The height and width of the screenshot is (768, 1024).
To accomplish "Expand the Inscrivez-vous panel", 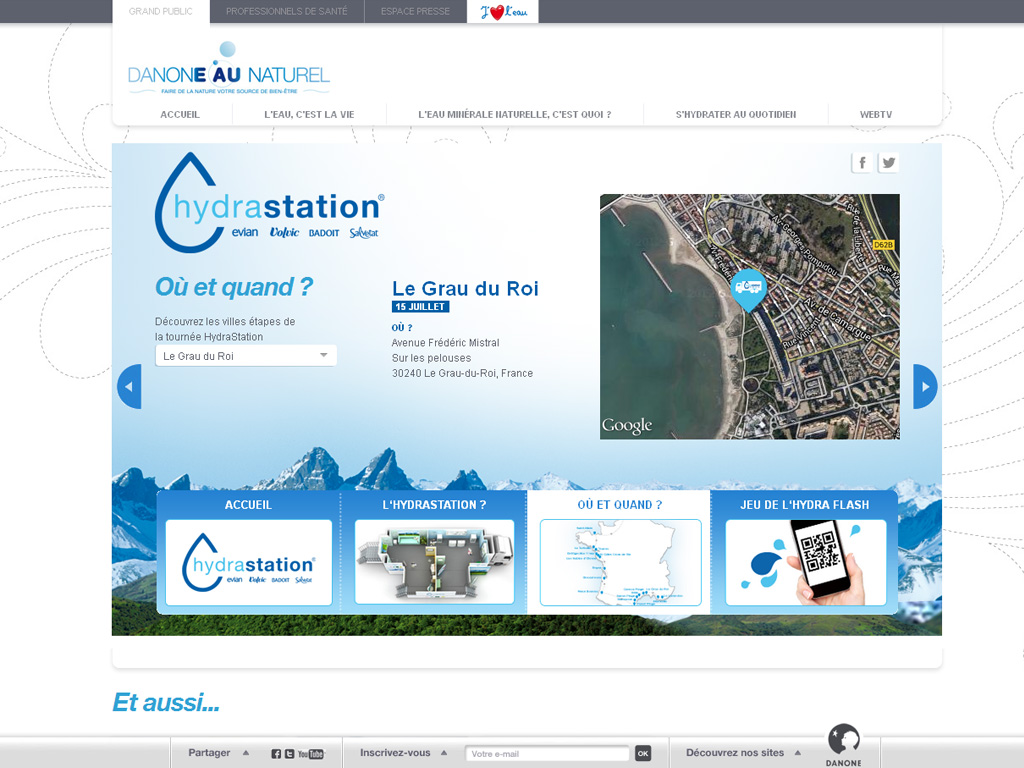I will pos(404,753).
